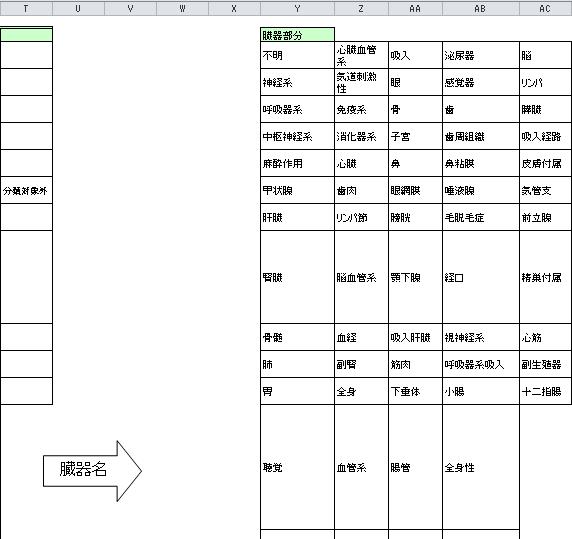This screenshot has height=539, width=572.
Task: Click the cell containing 分類対象外
Action: [26, 190]
